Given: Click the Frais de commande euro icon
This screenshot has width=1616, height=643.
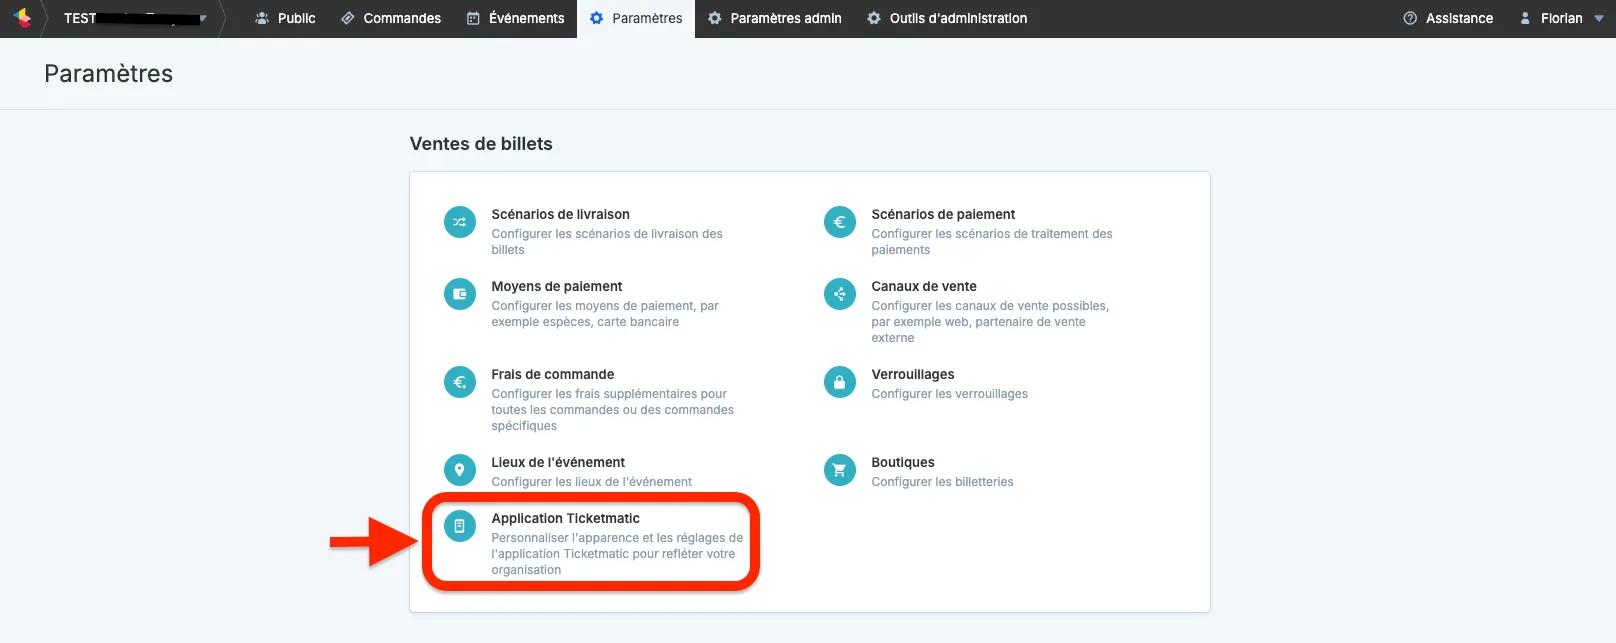Looking at the screenshot, I should 460,382.
